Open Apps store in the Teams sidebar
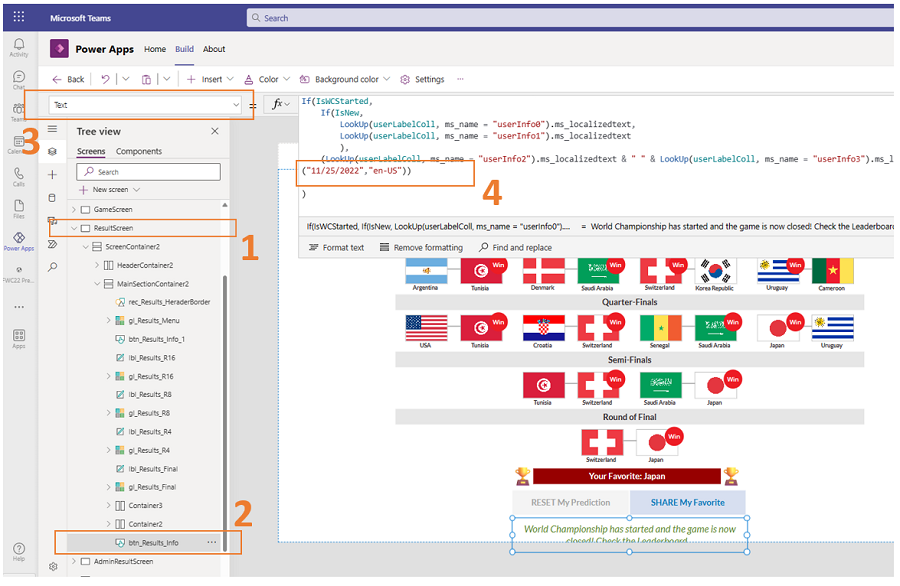 point(18,339)
